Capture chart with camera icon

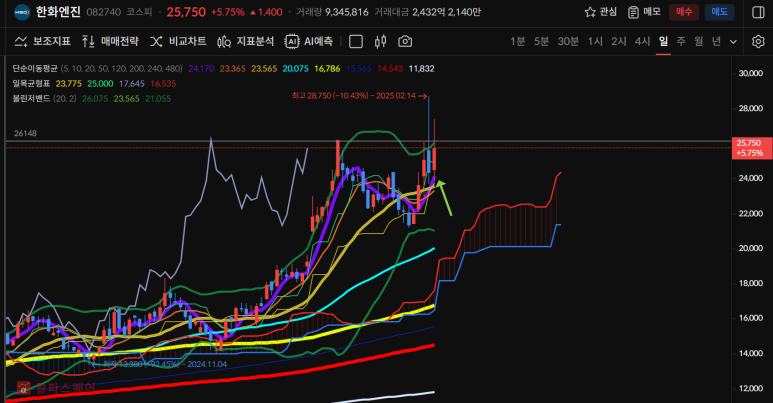click(405, 42)
